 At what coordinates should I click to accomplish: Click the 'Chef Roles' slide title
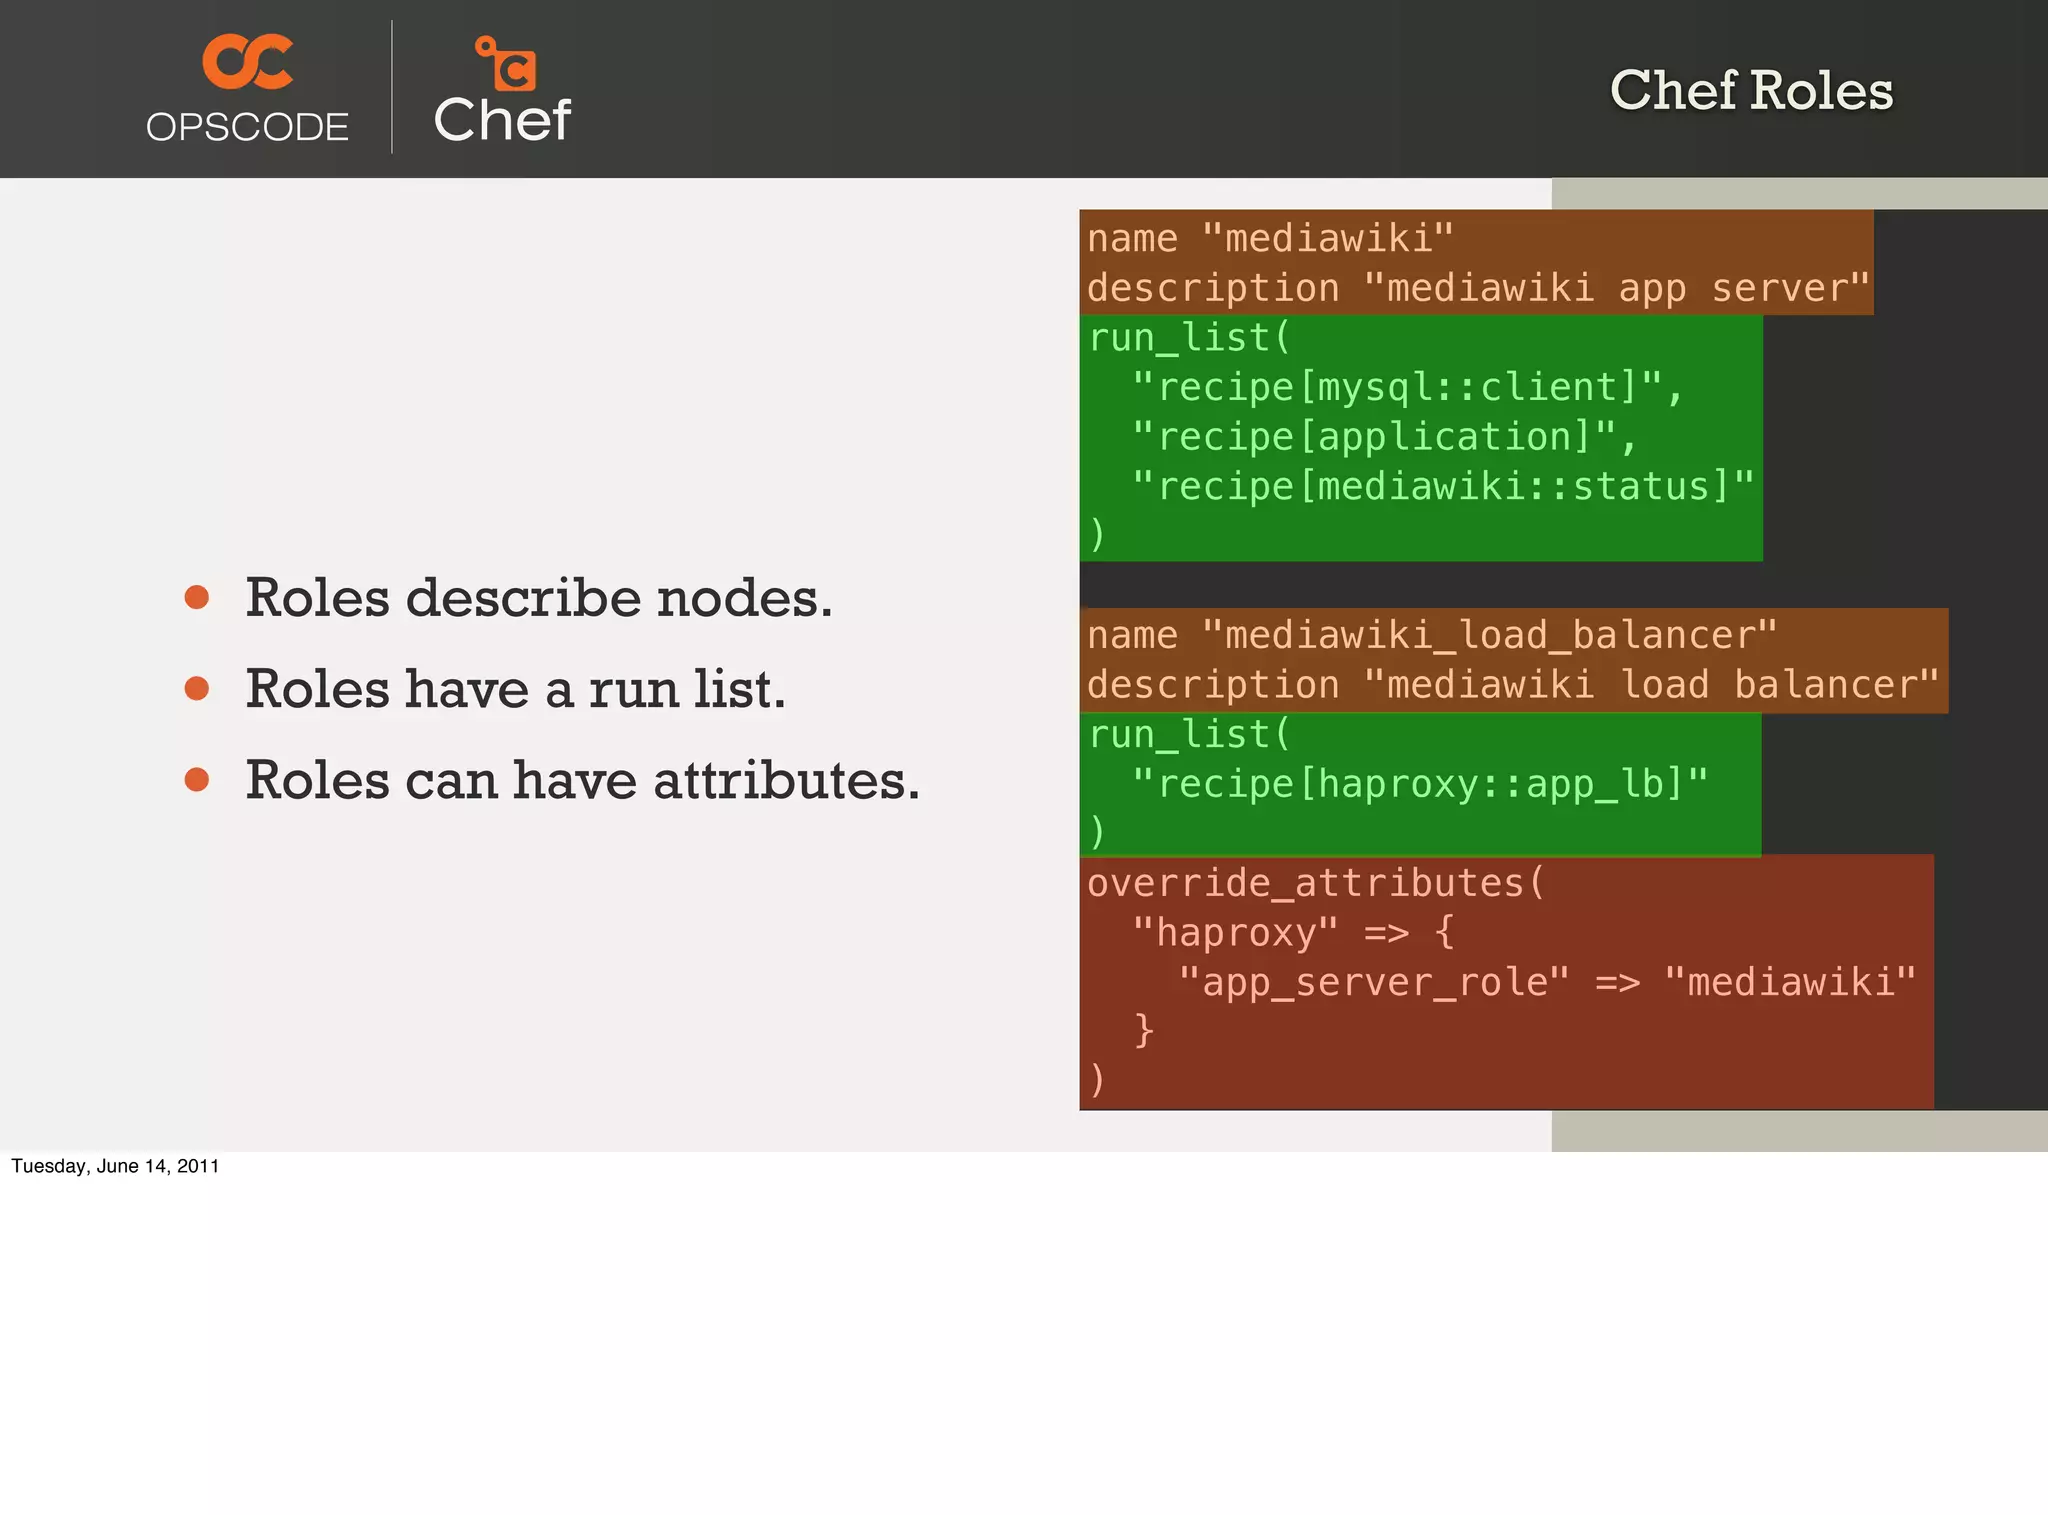pyautogui.click(x=1751, y=90)
